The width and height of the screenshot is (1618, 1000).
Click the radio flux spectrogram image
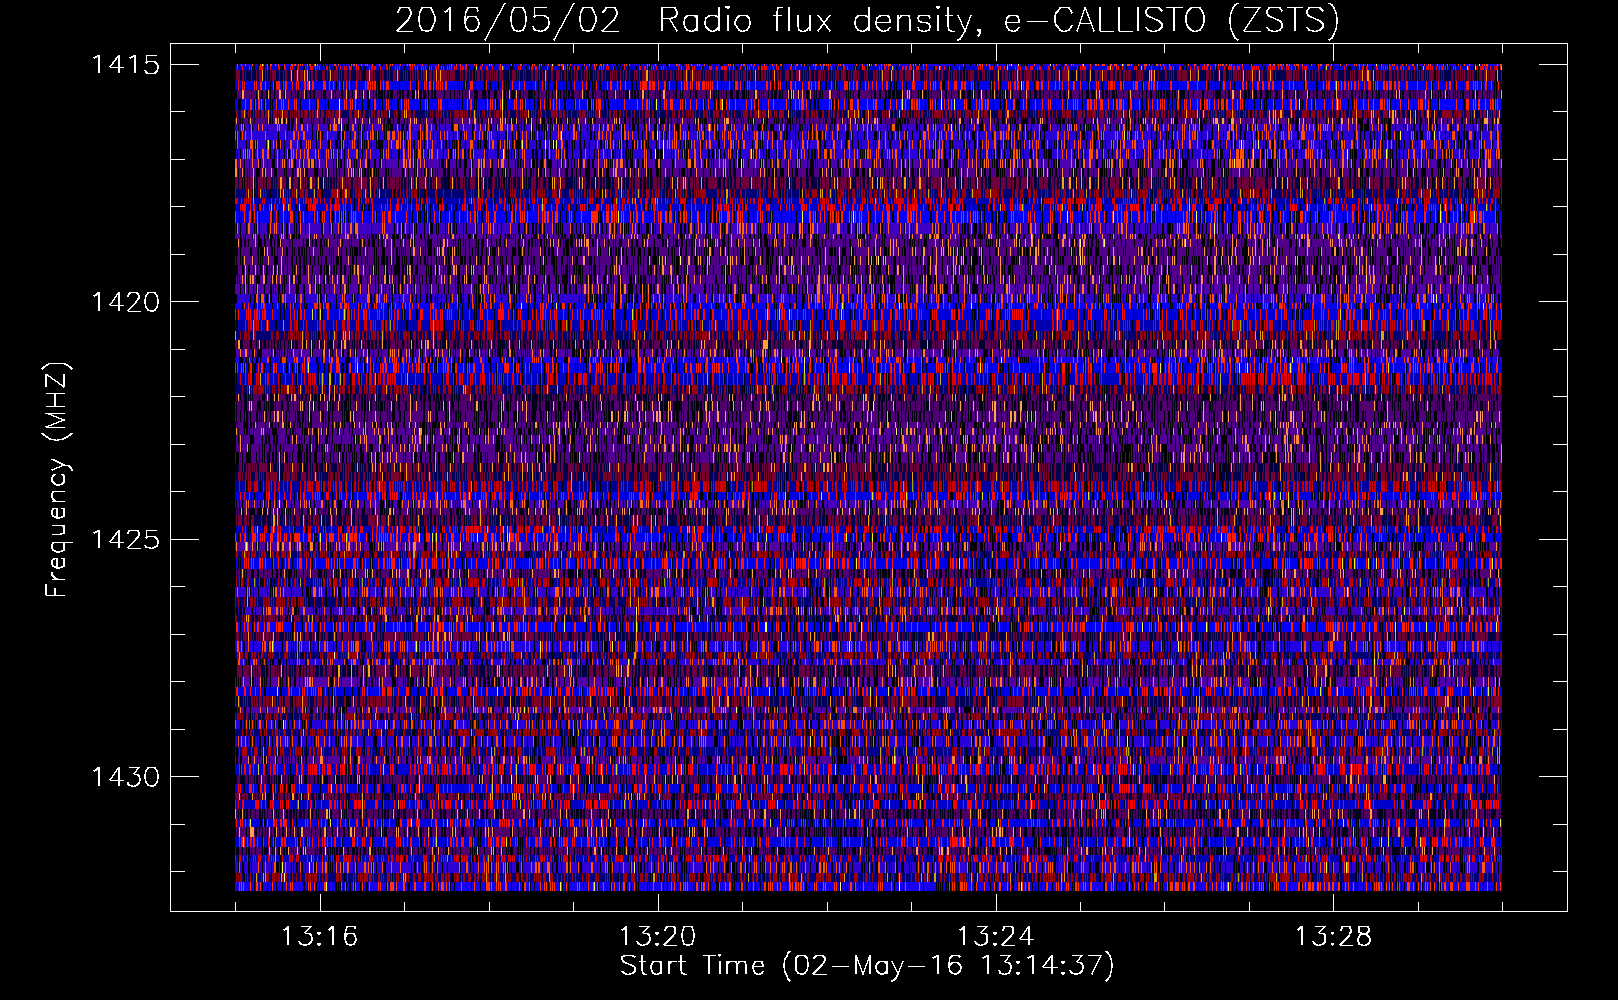pyautogui.click(x=868, y=477)
